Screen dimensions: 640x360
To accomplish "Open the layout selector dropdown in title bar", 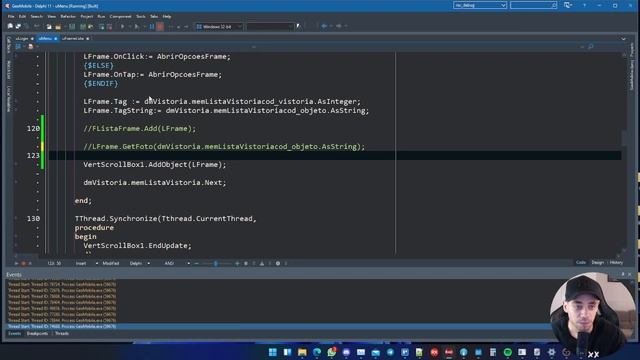I will [x=480, y=5].
